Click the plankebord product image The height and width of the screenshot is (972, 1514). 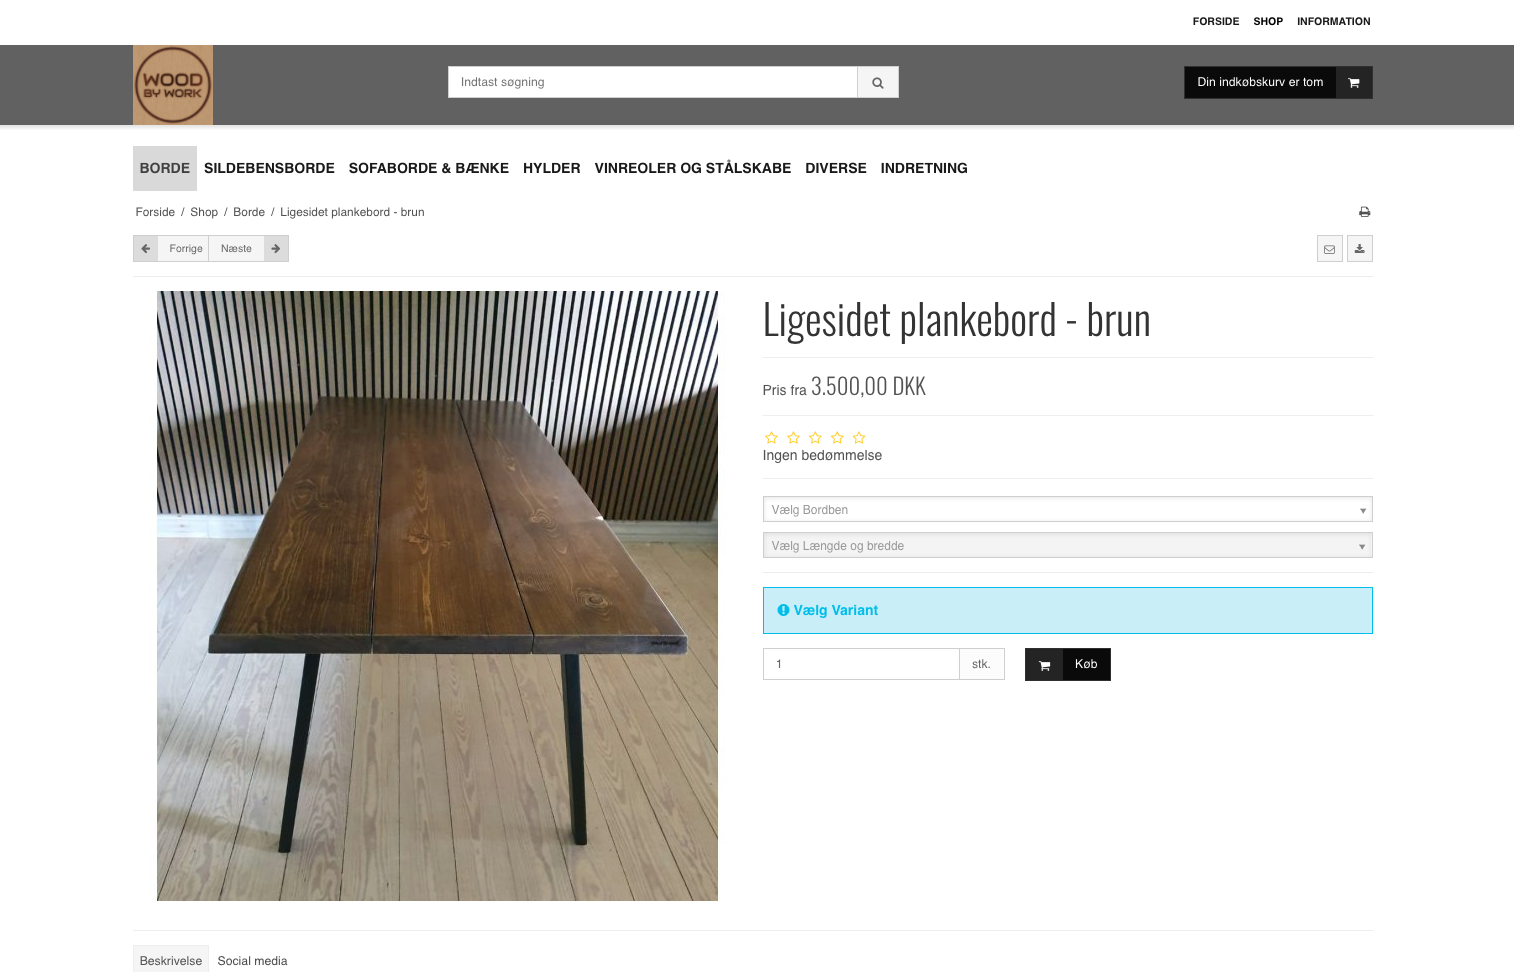[437, 596]
